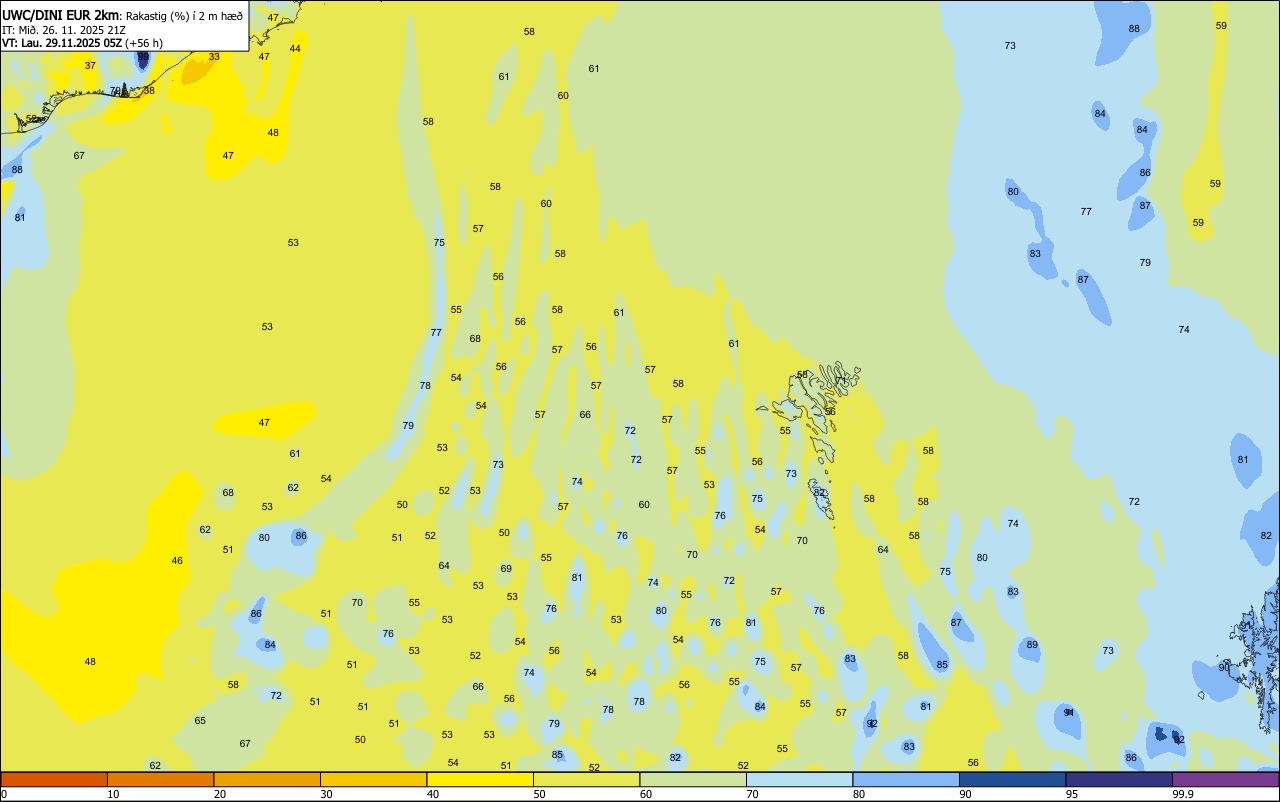Screen dimensions: 1280x802
Task: Click the legend tick label "40"
Action: [x=432, y=794]
